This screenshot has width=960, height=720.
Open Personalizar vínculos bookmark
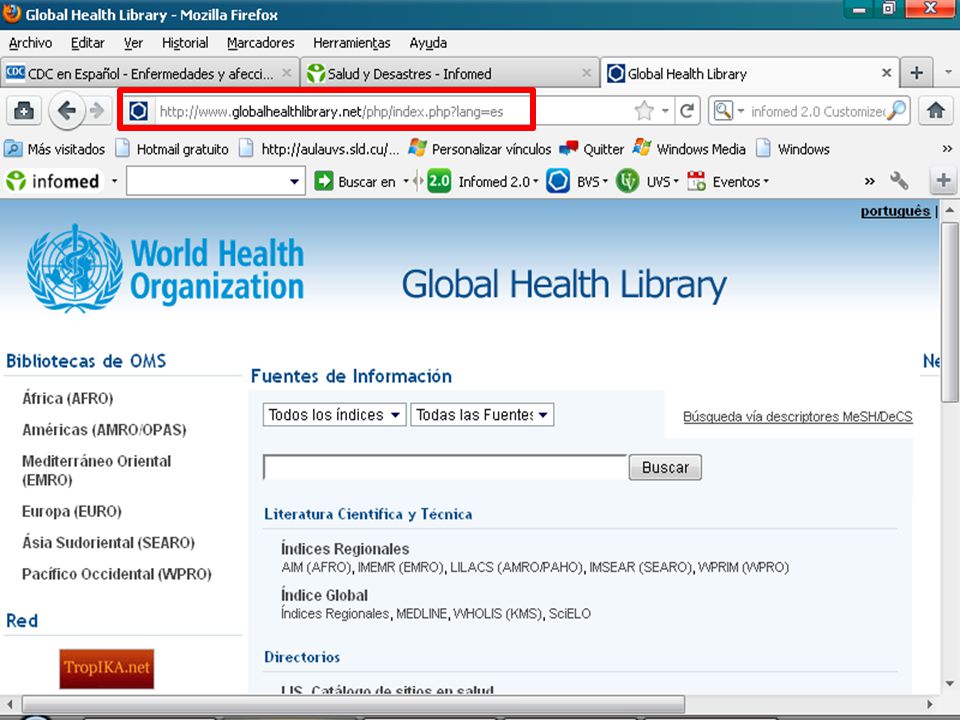(480, 149)
